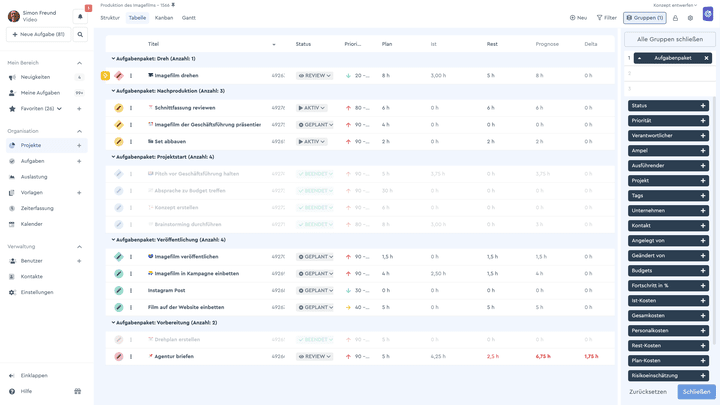Click the Filter funnel icon
The height and width of the screenshot is (405, 720).
(599, 18)
